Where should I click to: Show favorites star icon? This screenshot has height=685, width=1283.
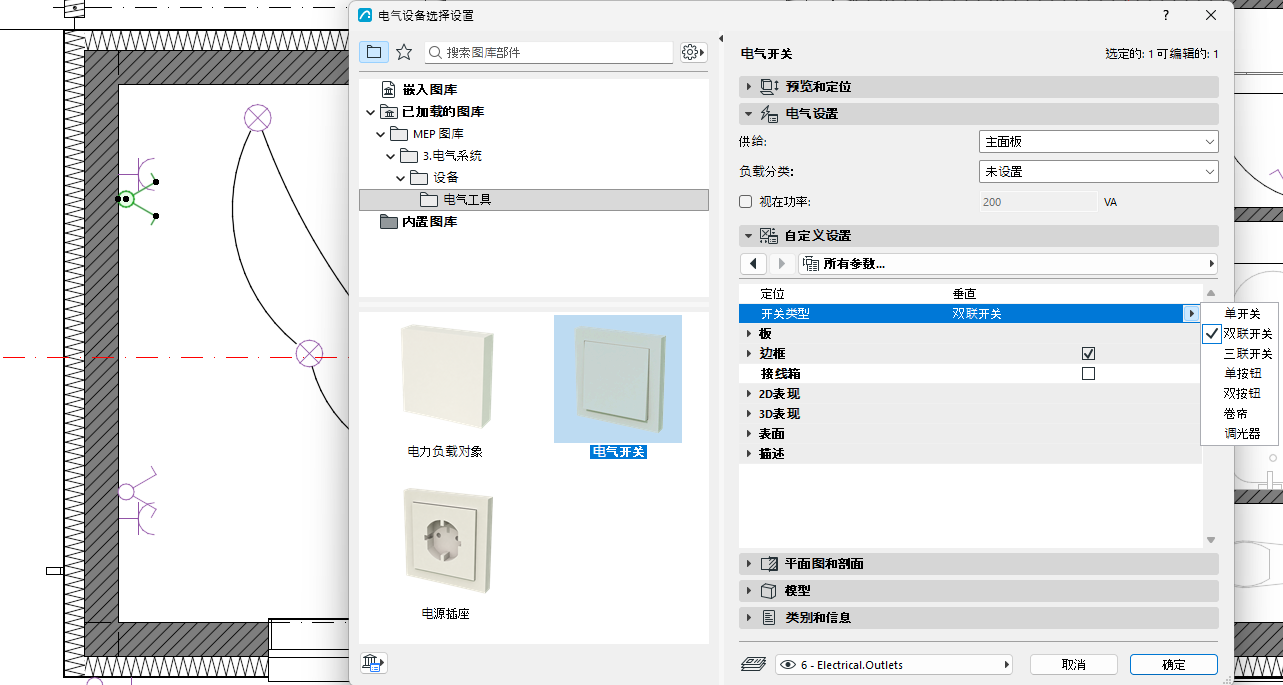tap(404, 52)
